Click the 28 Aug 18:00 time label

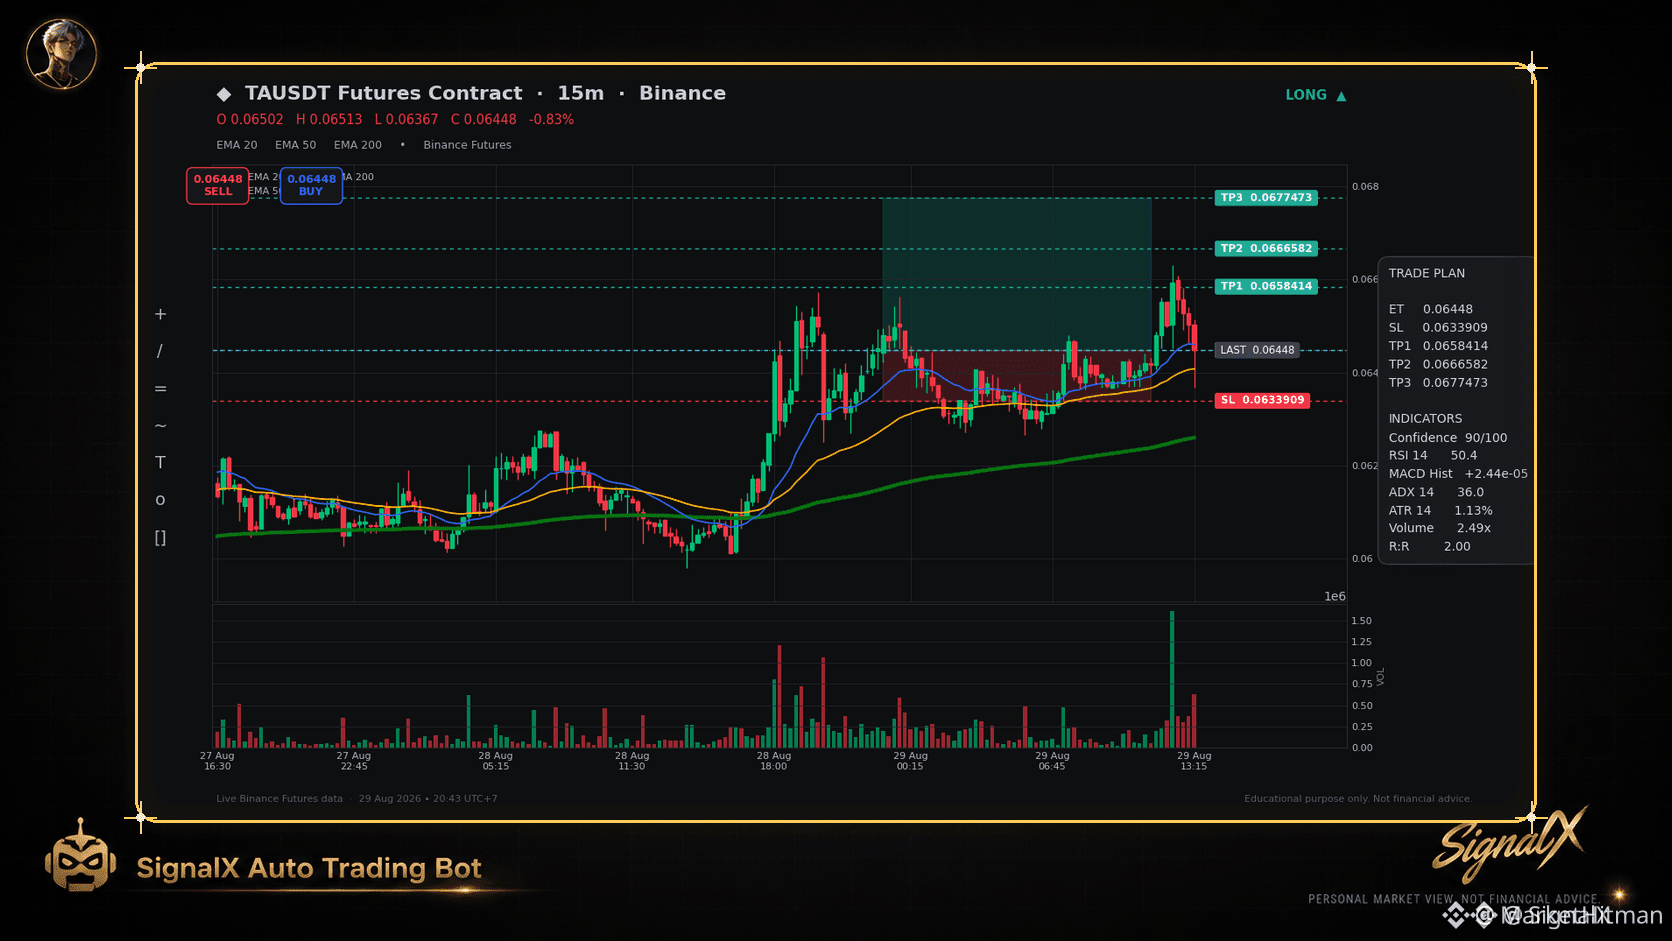pos(774,761)
